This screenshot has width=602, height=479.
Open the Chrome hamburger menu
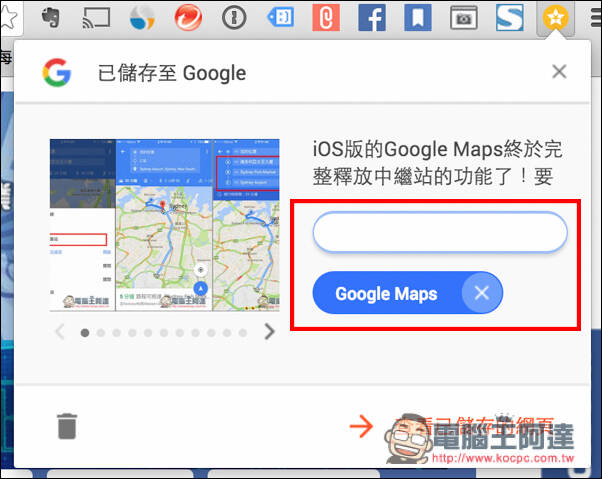596,18
